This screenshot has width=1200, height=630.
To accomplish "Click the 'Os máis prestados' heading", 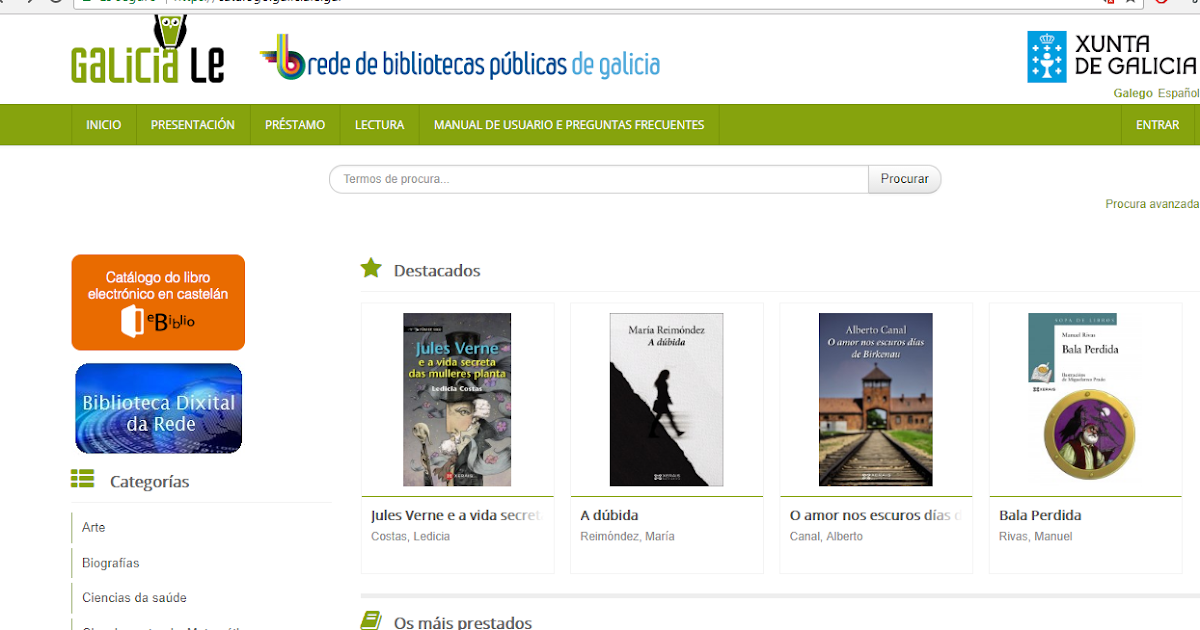I will [x=463, y=622].
